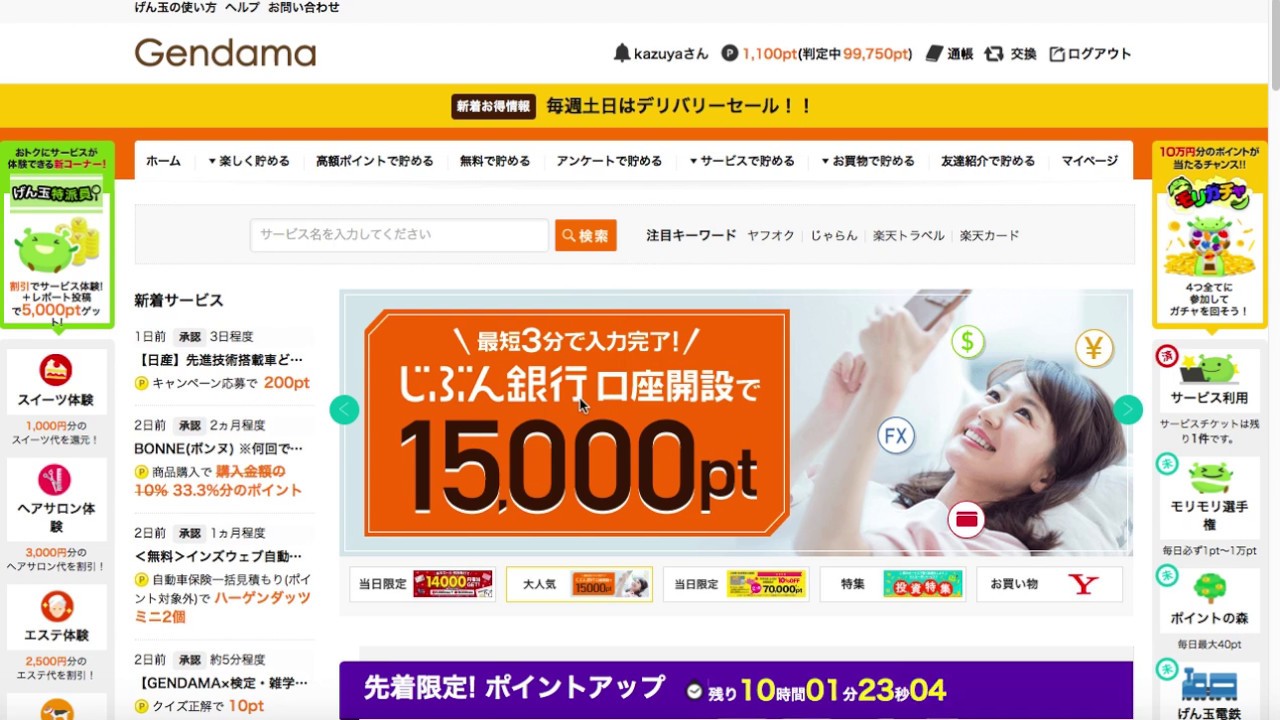
Task: Open the スイーツ体験 cake icon
Action: point(56,369)
